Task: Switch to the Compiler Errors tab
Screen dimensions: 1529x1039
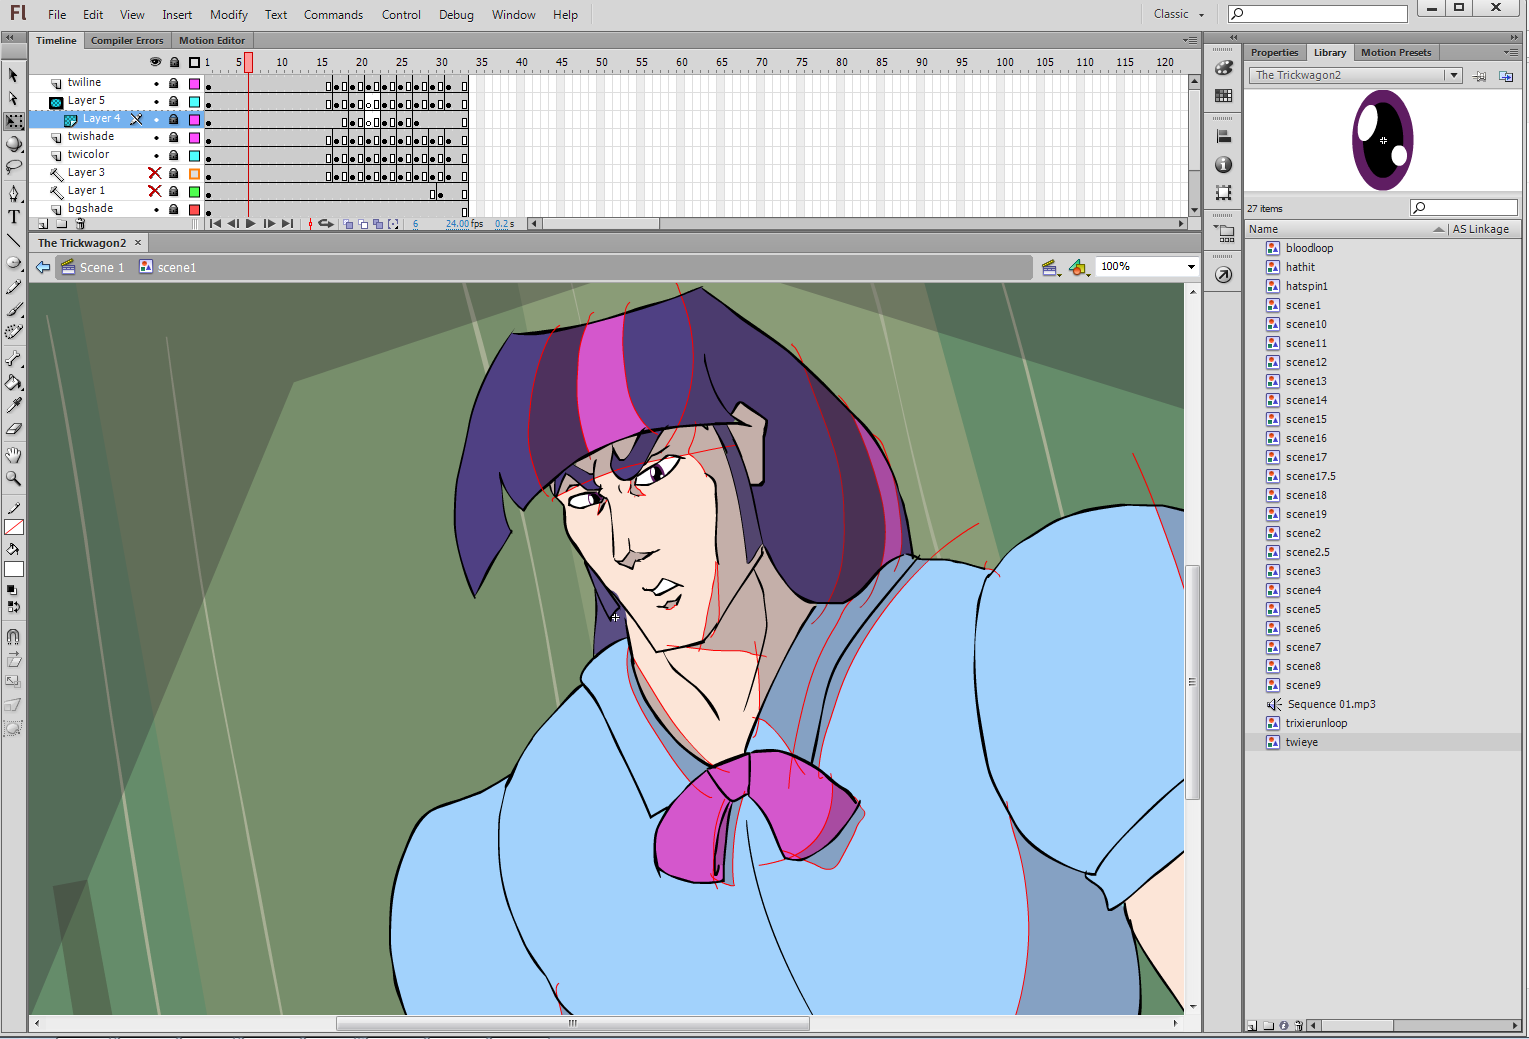Action: click(127, 41)
